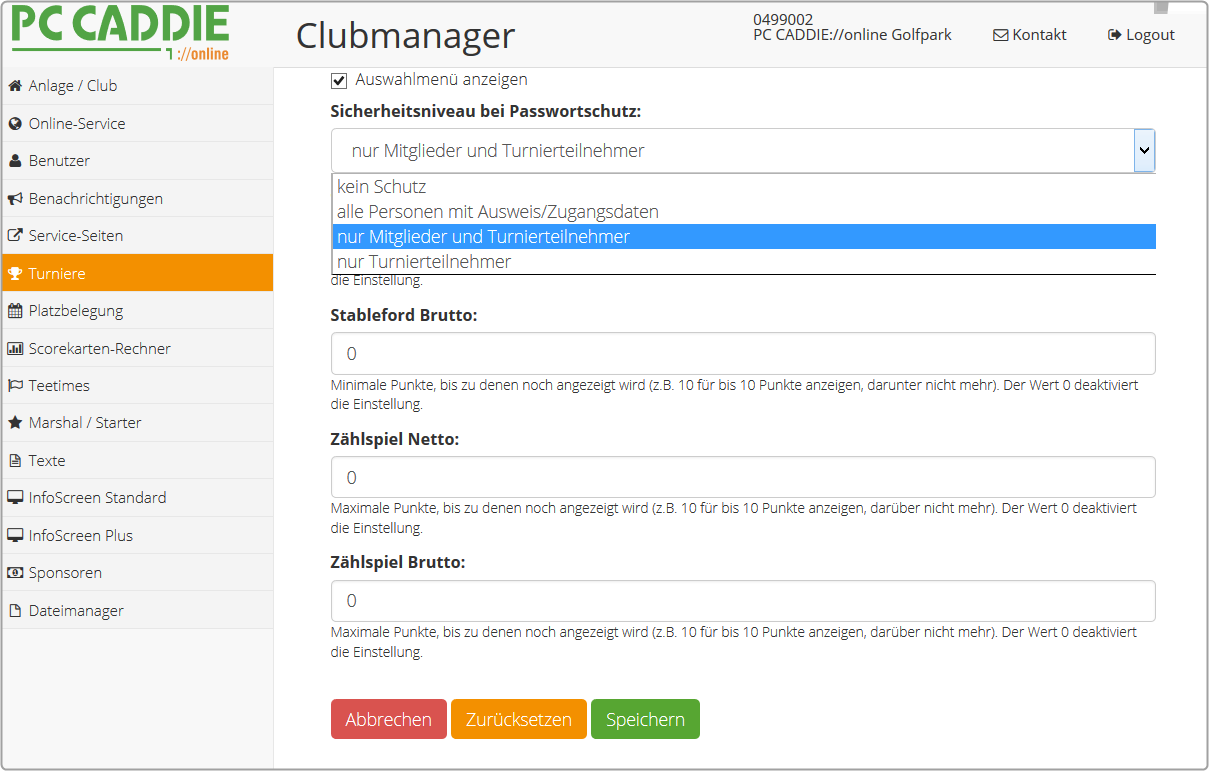The height and width of the screenshot is (771, 1209).
Task: Click the logout arrow icon
Action: click(x=1114, y=35)
